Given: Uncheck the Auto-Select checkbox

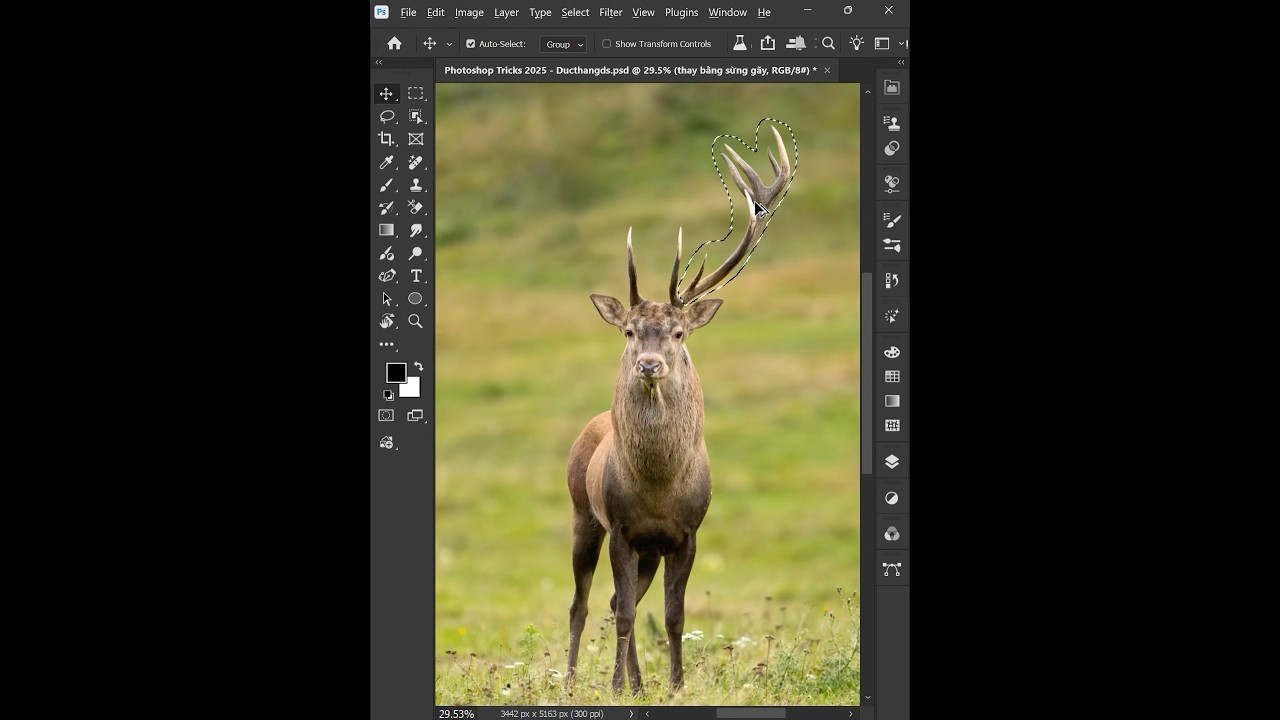Looking at the screenshot, I should 471,44.
